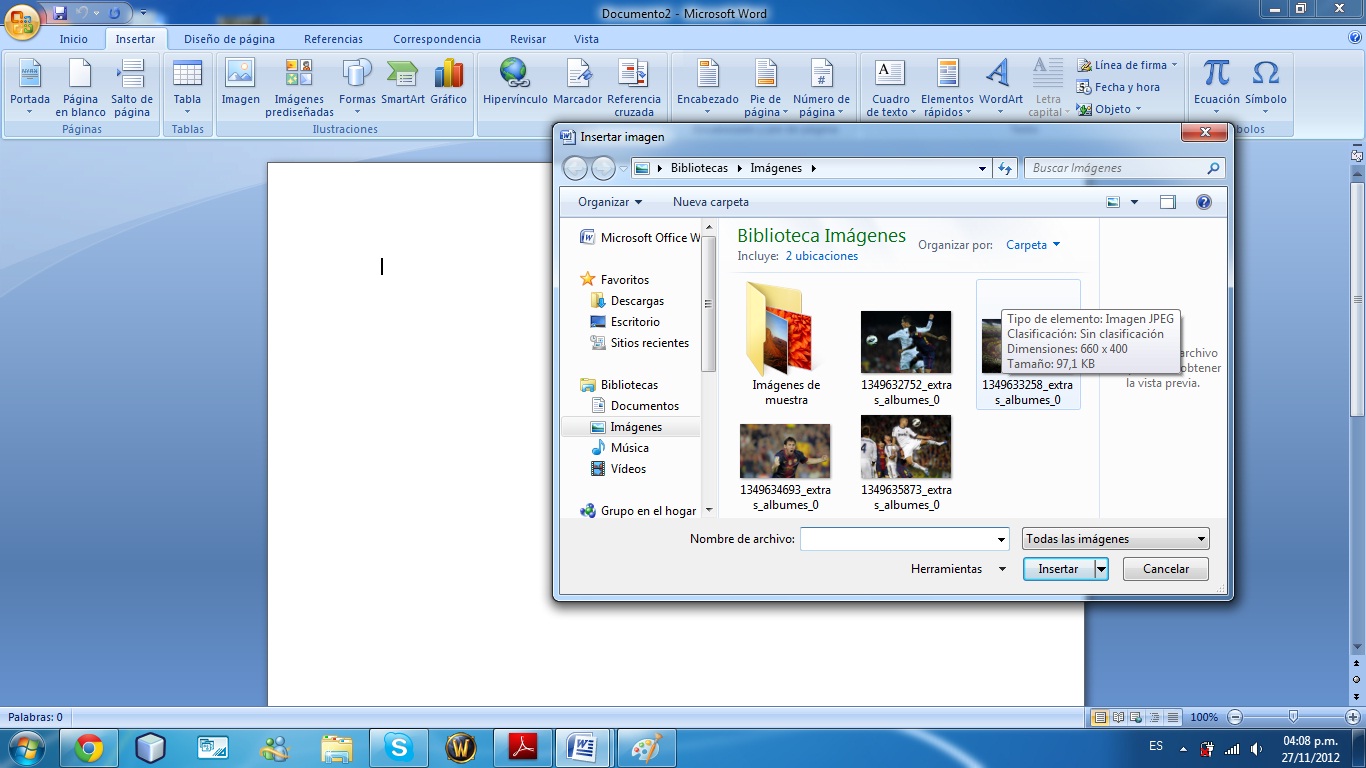Viewport: 1366px width, 768px height.
Task: Click the Cancelar button
Action: pyautogui.click(x=1166, y=569)
